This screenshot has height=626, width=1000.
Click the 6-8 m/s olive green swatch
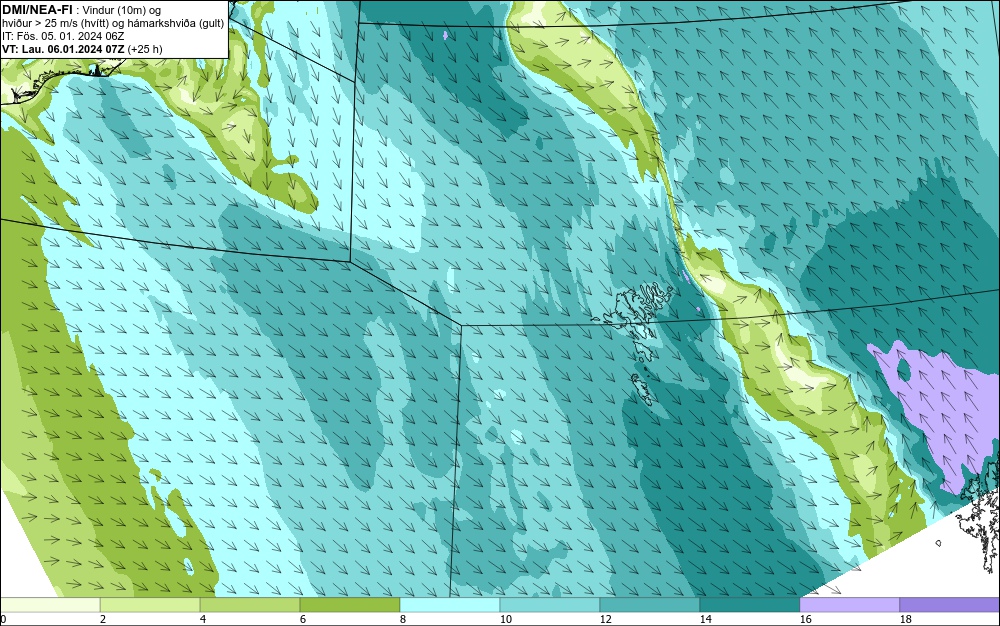point(349,605)
